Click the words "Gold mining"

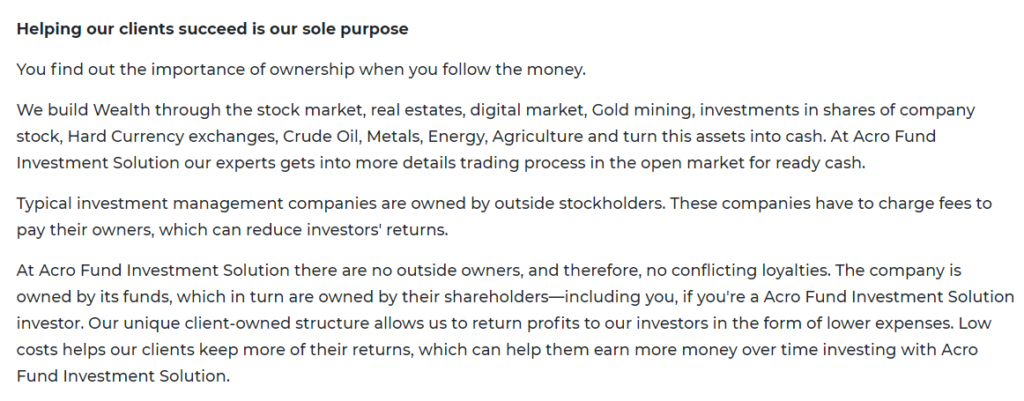point(641,110)
